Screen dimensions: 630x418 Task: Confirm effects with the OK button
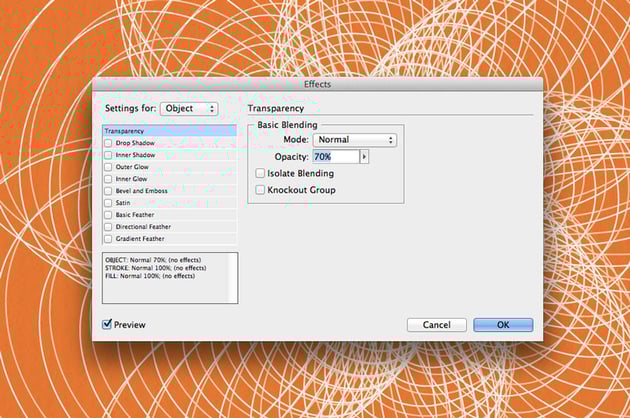[x=503, y=325]
